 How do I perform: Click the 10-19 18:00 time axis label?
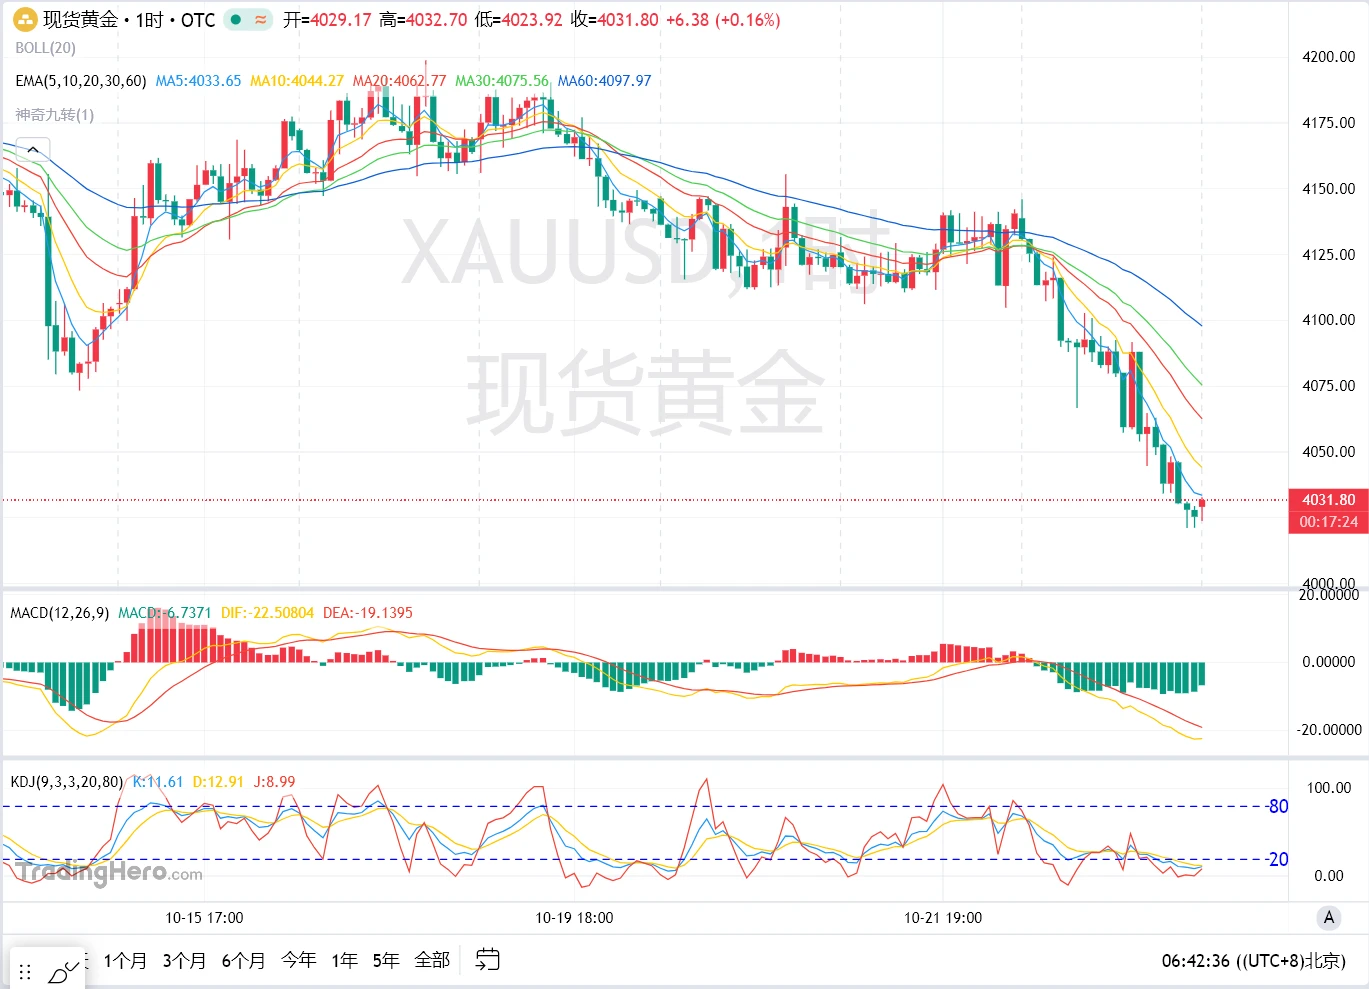point(574,918)
